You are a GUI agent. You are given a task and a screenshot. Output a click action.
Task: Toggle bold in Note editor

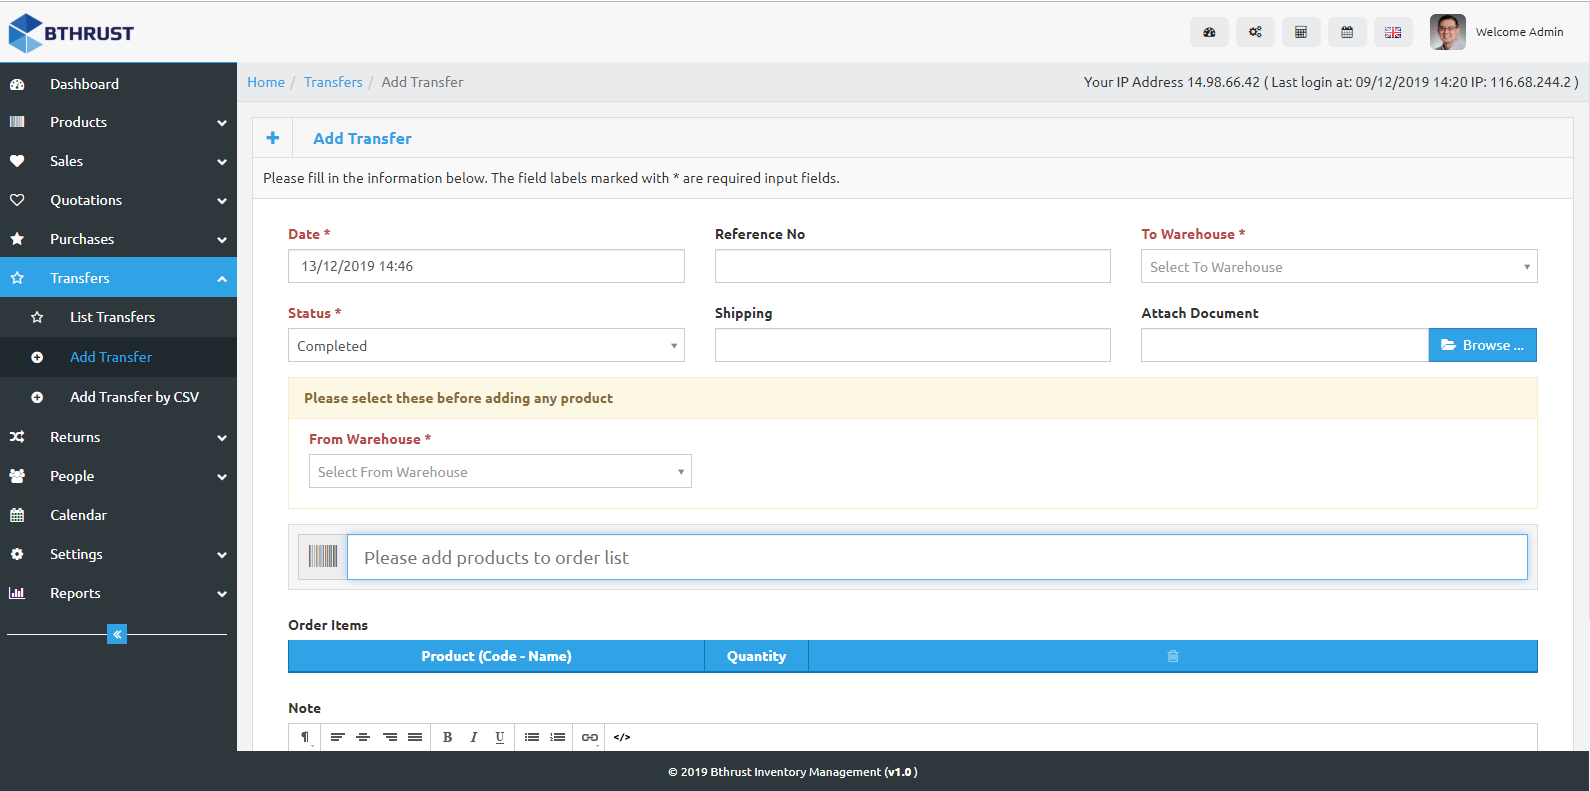[x=447, y=737]
